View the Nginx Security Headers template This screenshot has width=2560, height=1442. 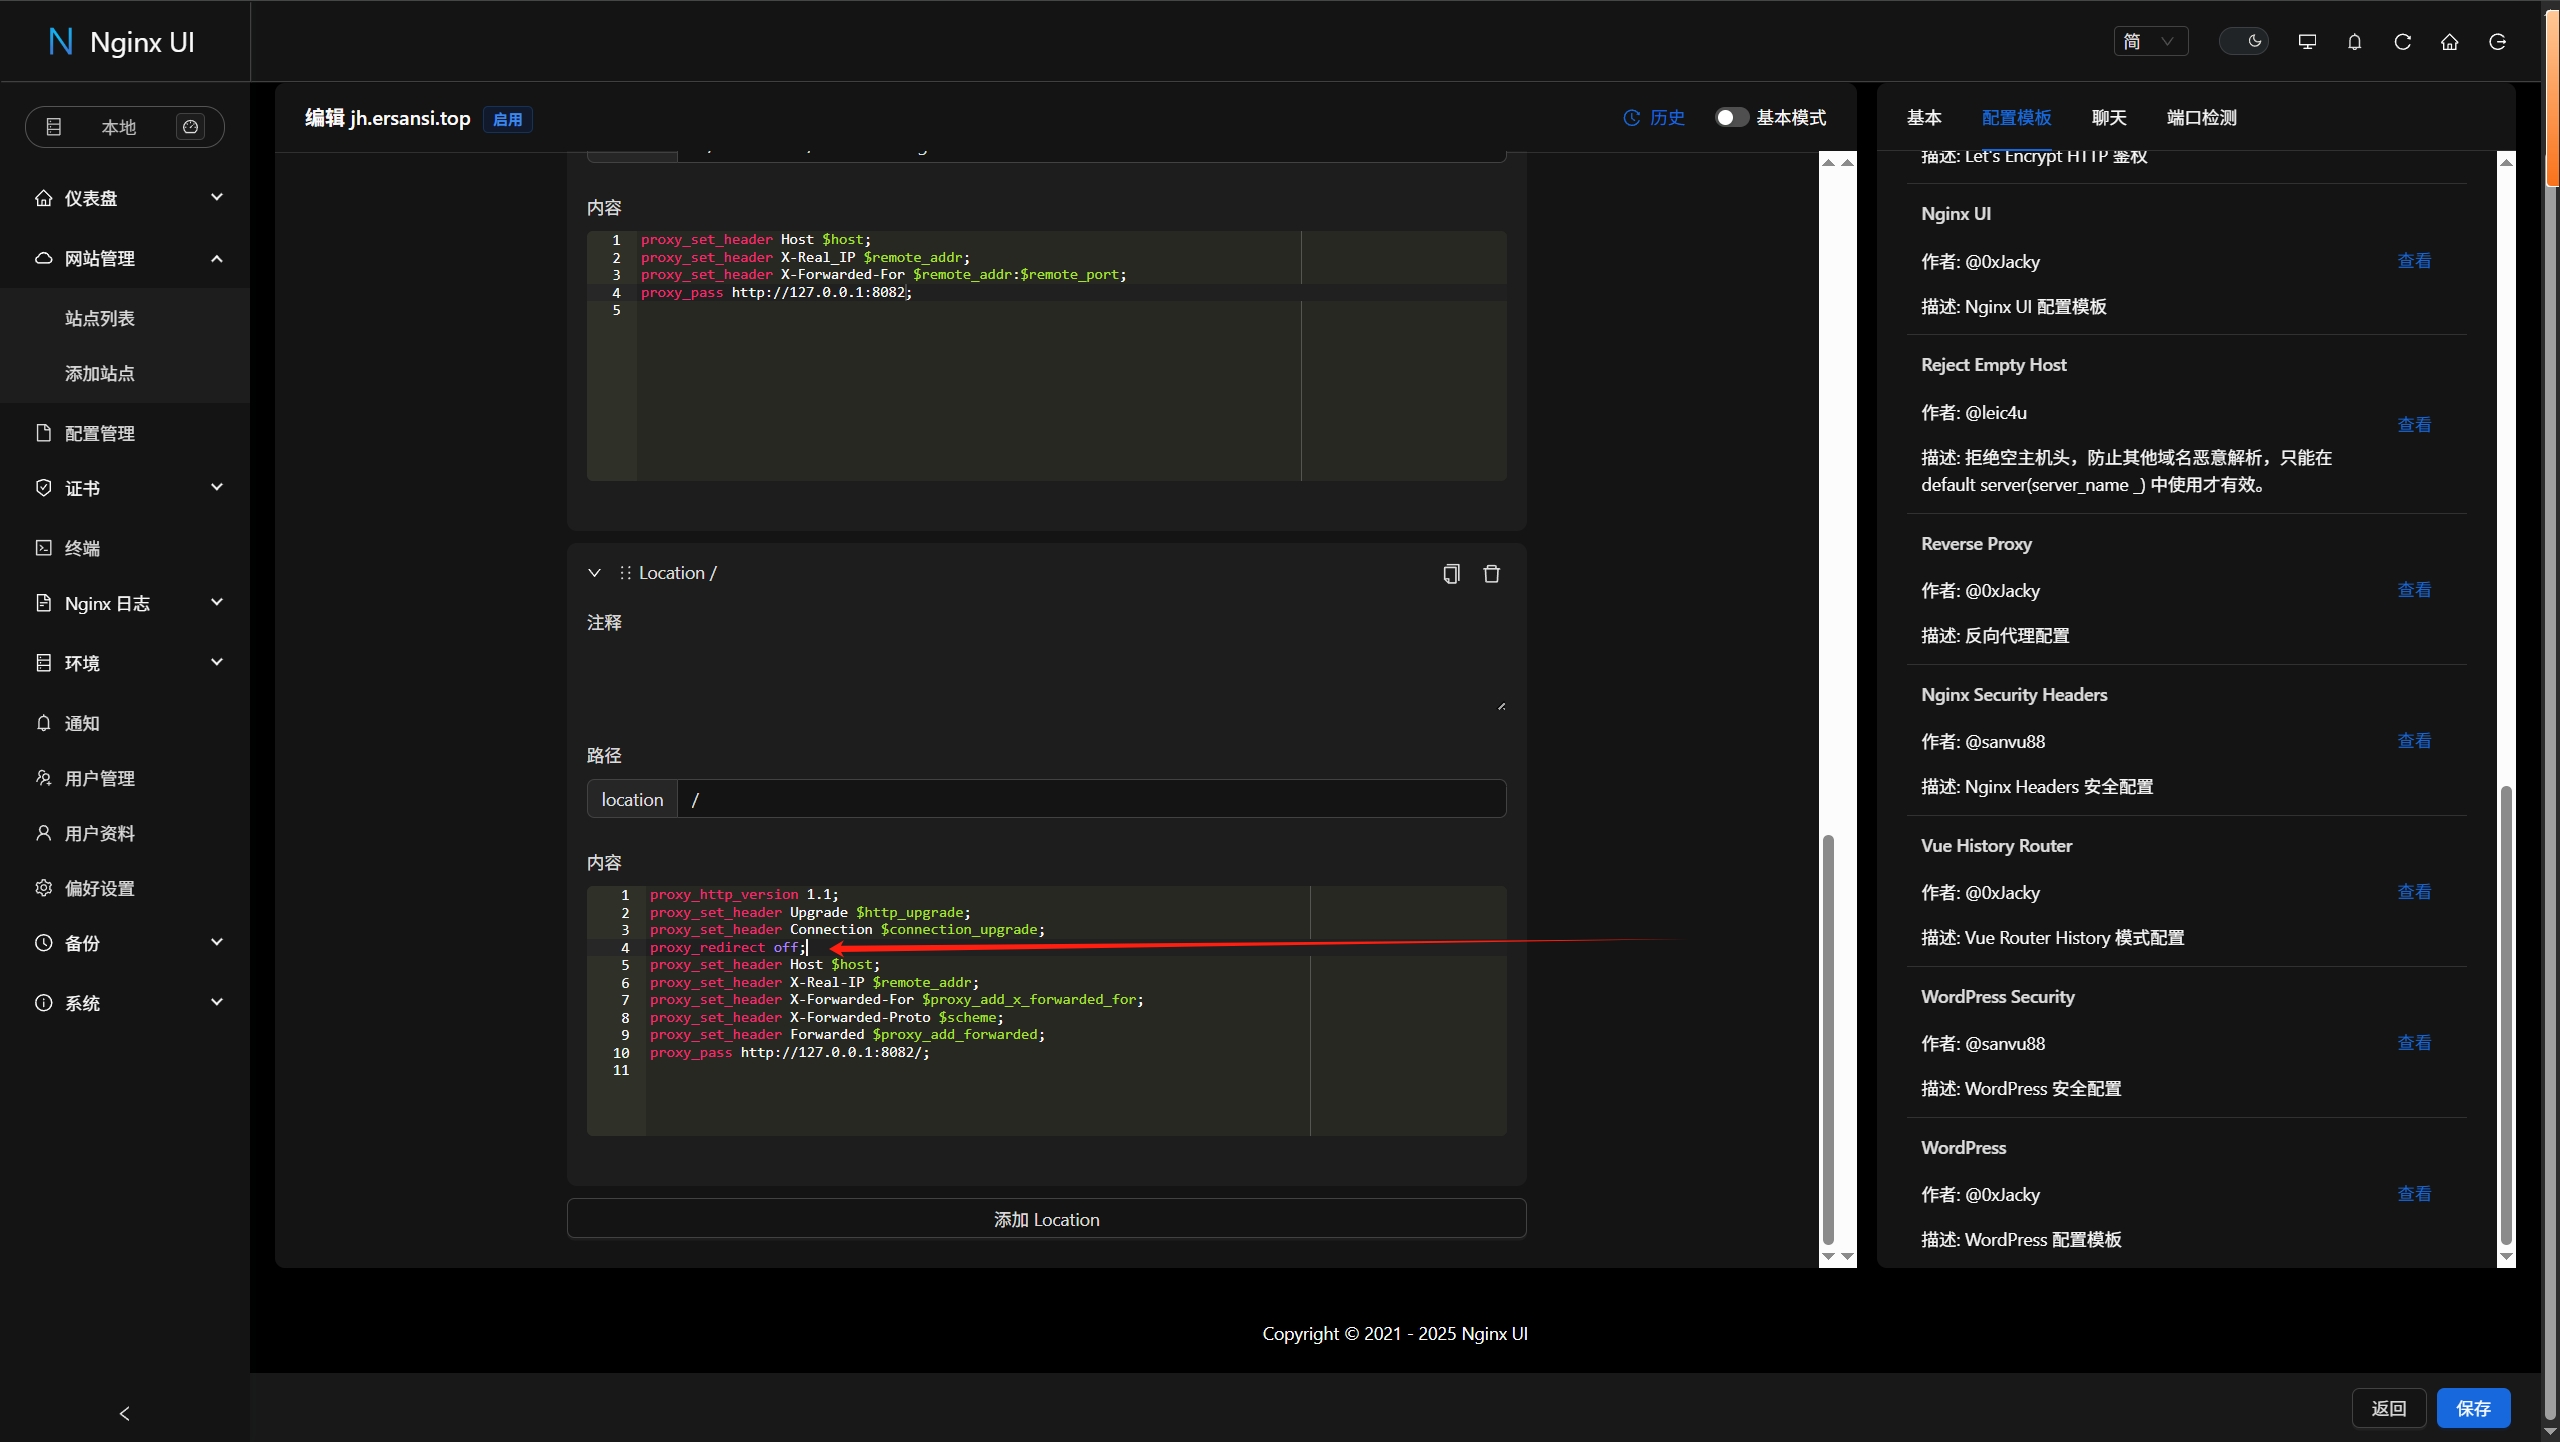tap(2413, 741)
